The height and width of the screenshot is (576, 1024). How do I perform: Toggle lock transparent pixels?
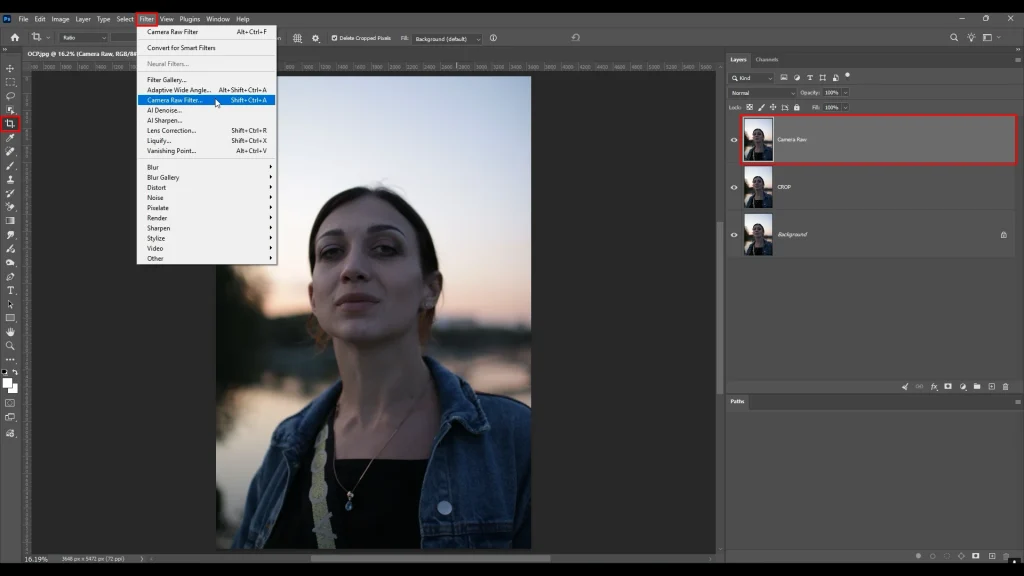[750, 107]
